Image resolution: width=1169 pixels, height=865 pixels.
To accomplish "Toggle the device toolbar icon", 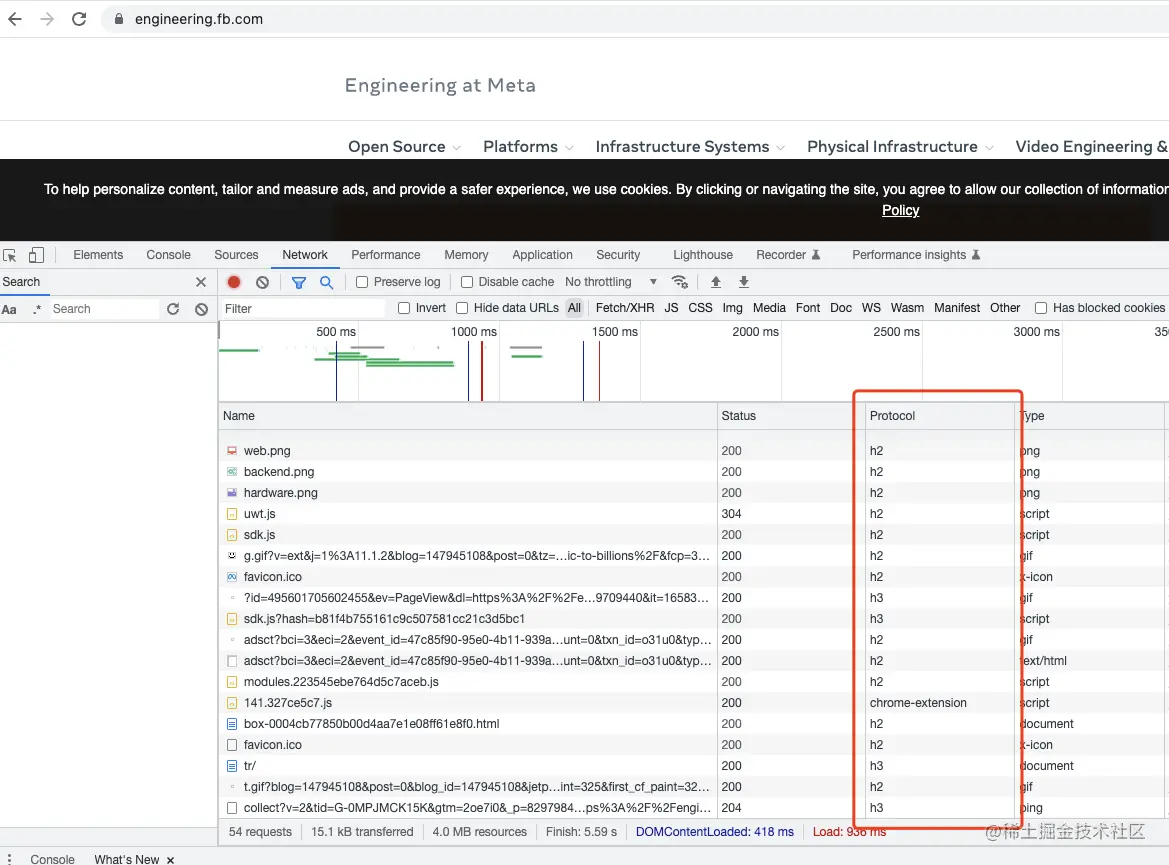I will [36, 255].
